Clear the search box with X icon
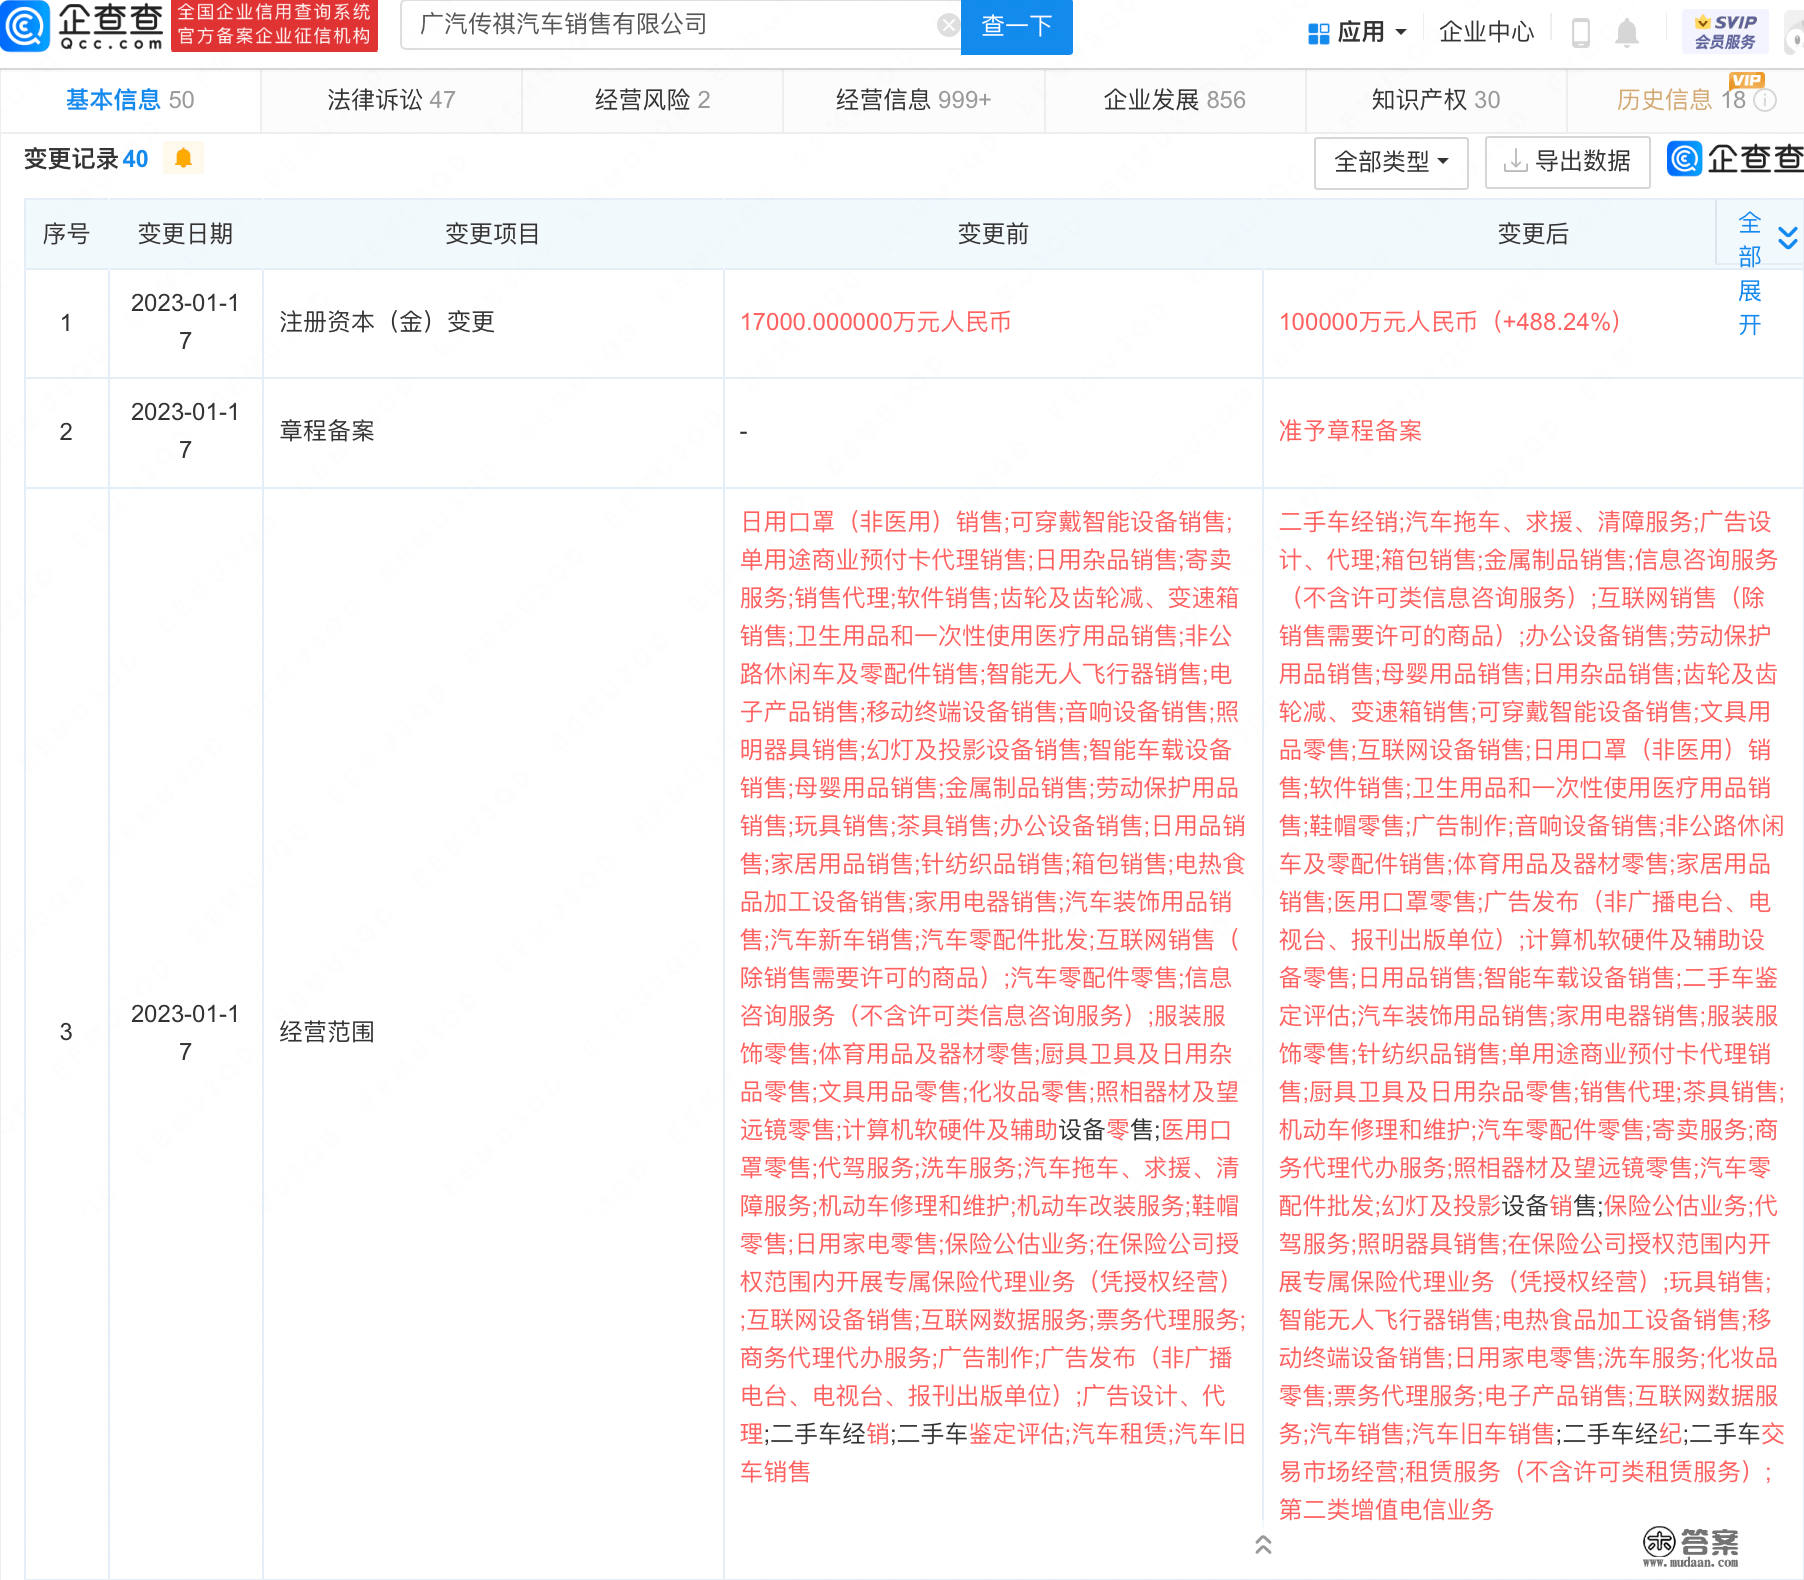Image resolution: width=1804 pixels, height=1580 pixels. [948, 25]
